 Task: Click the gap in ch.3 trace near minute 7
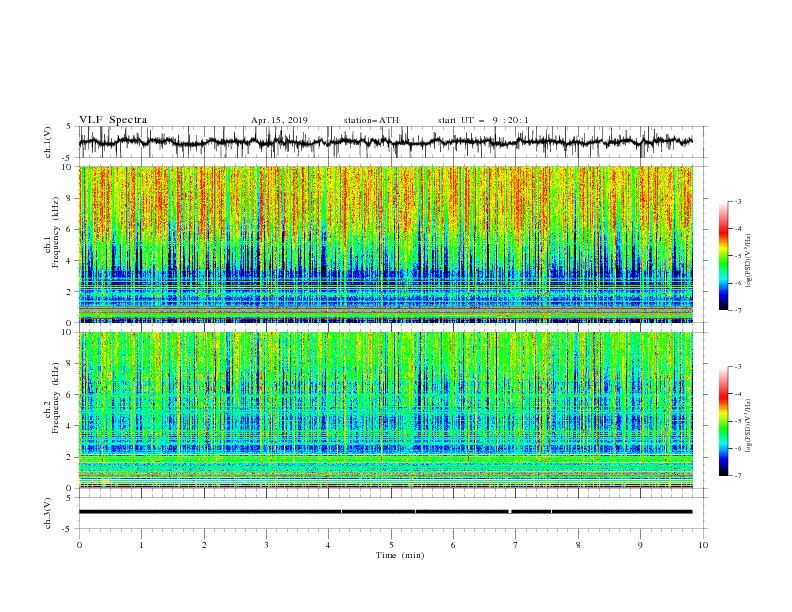510,512
